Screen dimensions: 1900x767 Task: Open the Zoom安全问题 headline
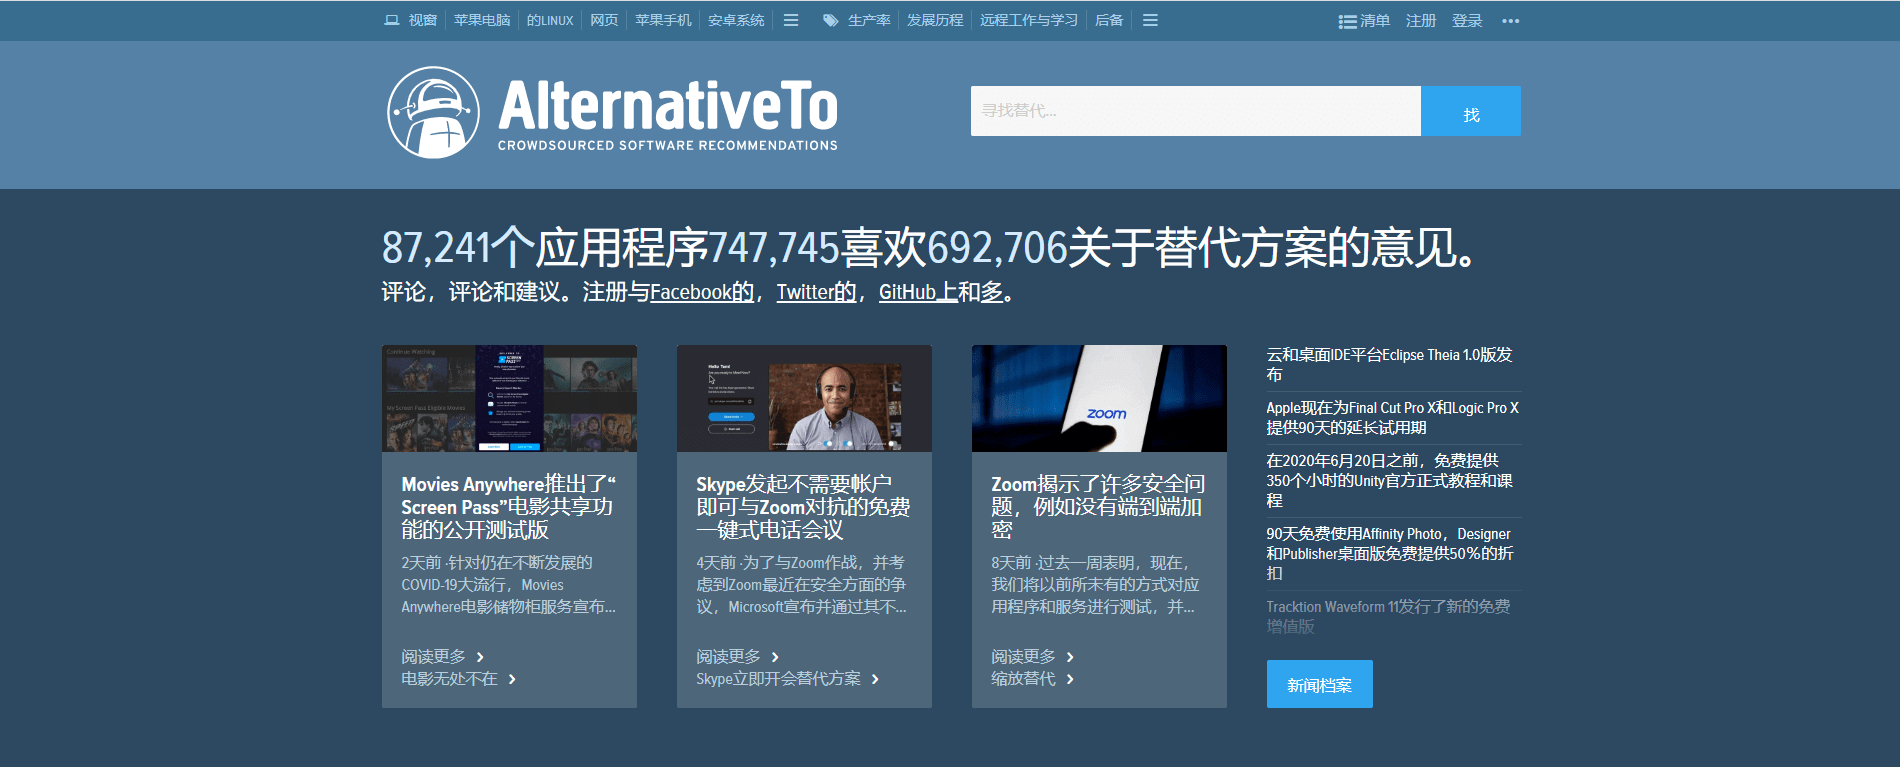pos(1098,507)
